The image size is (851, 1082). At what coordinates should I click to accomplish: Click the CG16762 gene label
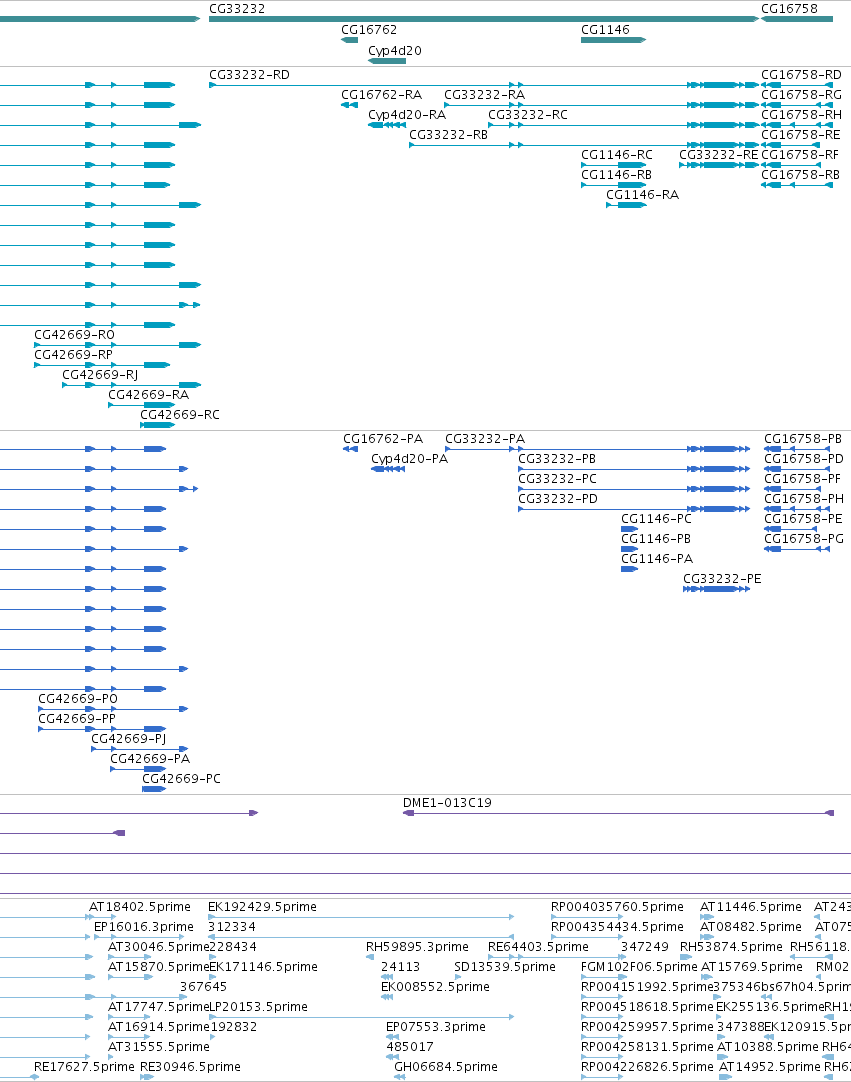[x=369, y=30]
